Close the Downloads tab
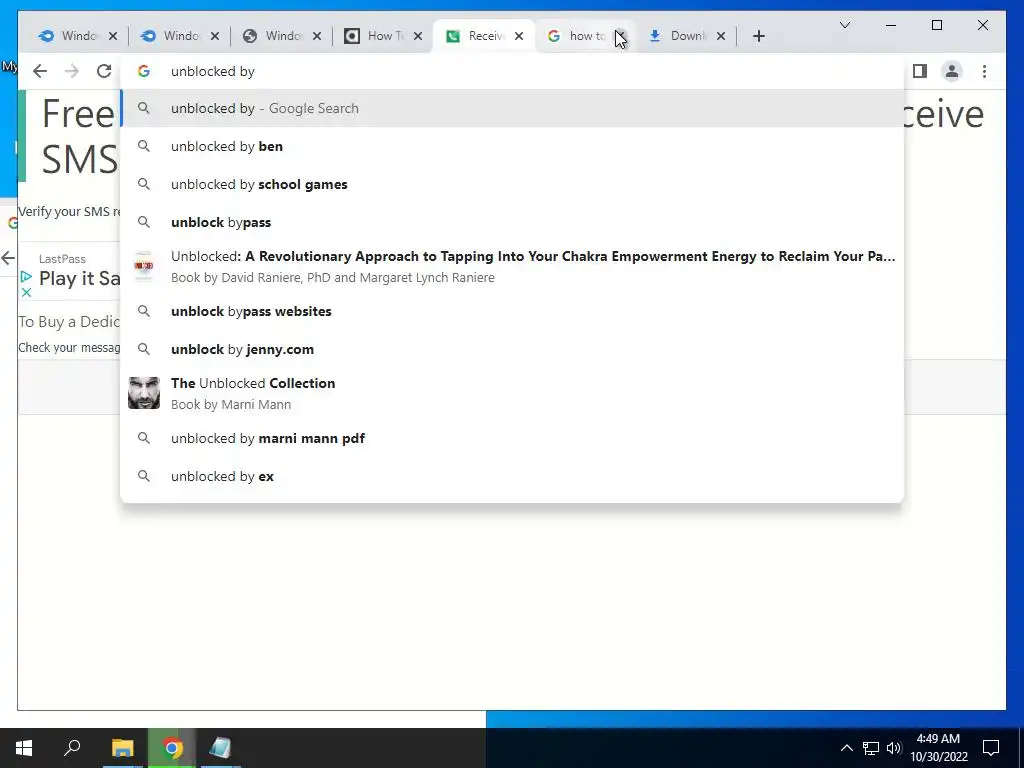Screen dimensions: 1024x768 721,36
